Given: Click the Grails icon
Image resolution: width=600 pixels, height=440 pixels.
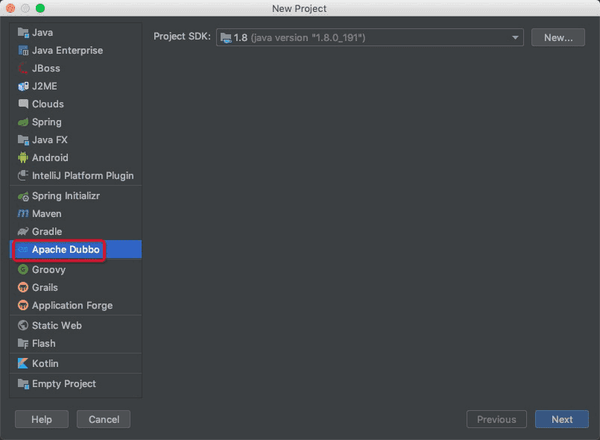Looking at the screenshot, I should pos(23,288).
